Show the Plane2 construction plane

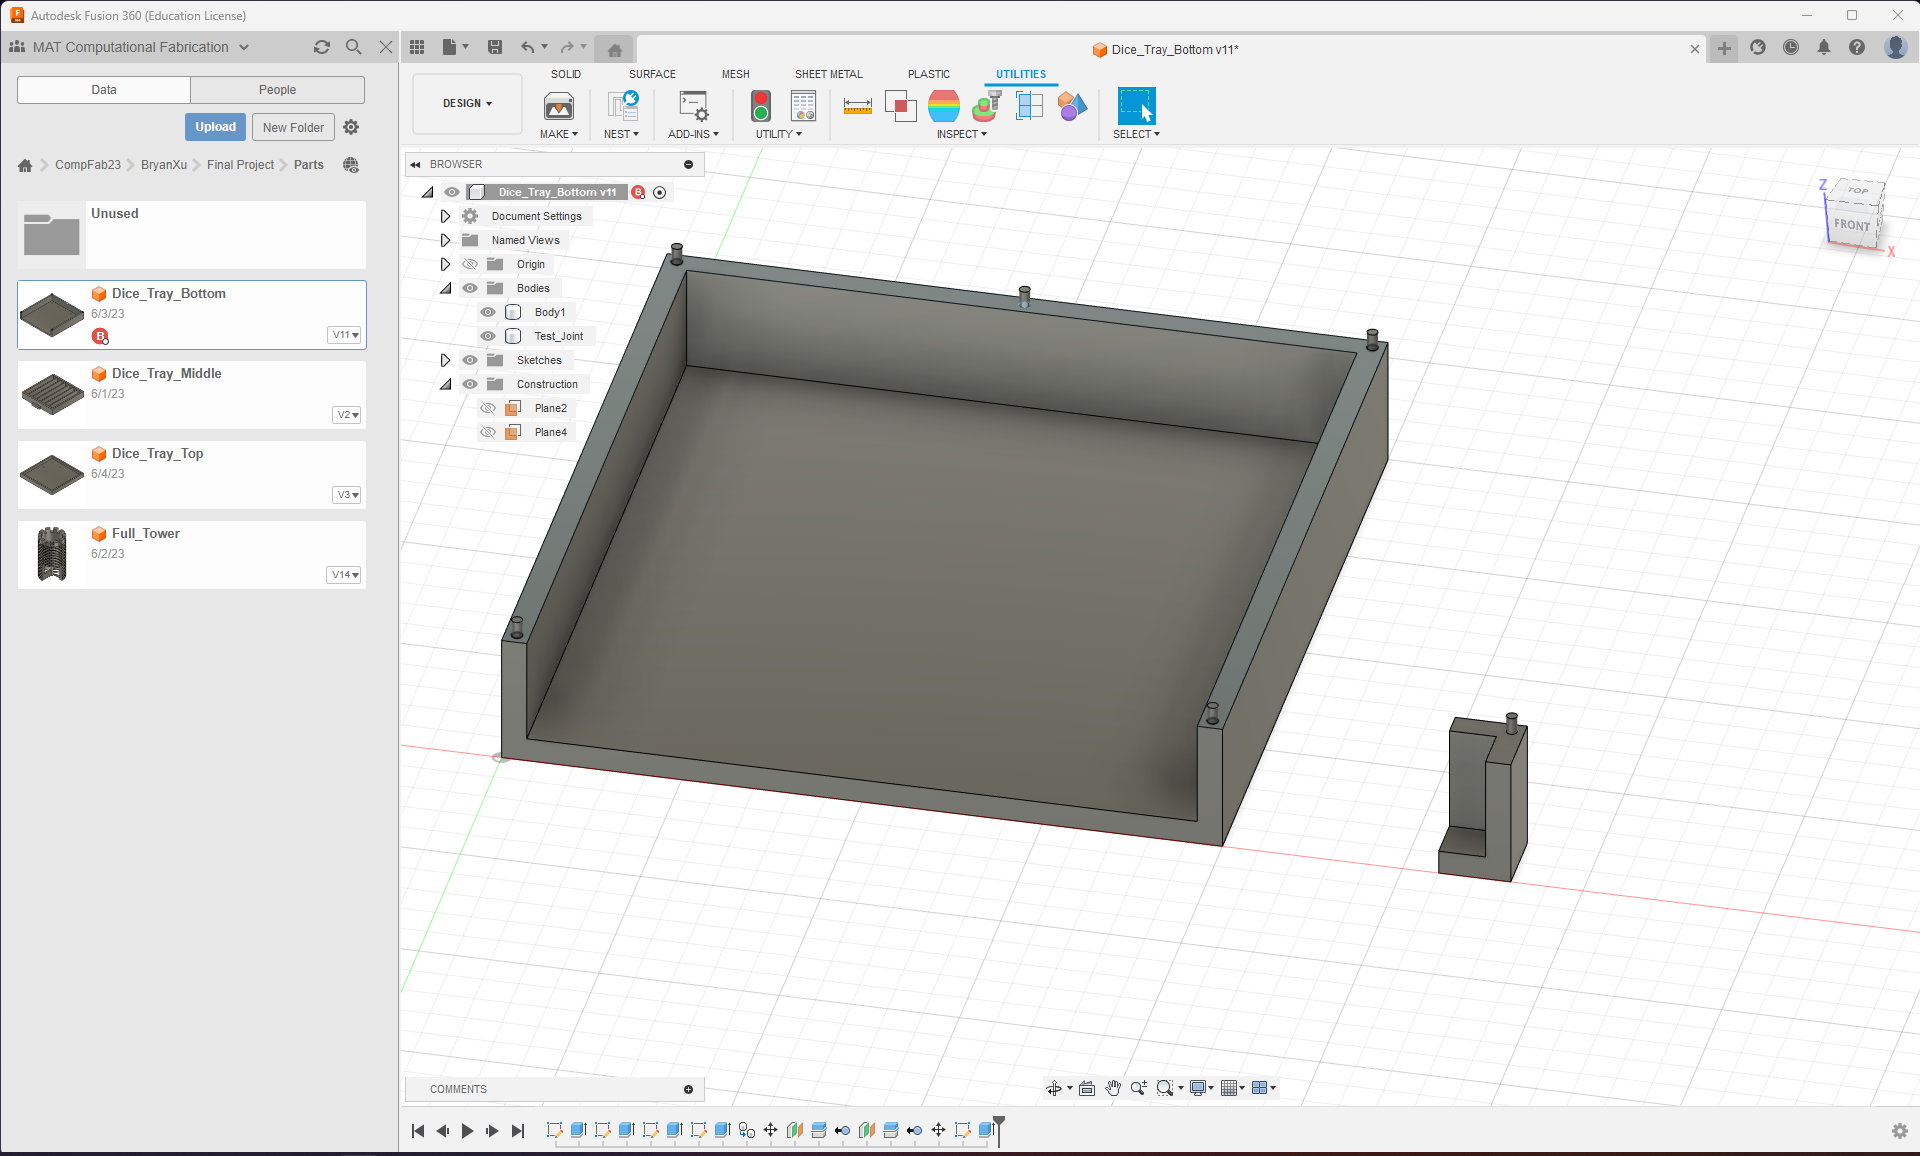(x=488, y=408)
